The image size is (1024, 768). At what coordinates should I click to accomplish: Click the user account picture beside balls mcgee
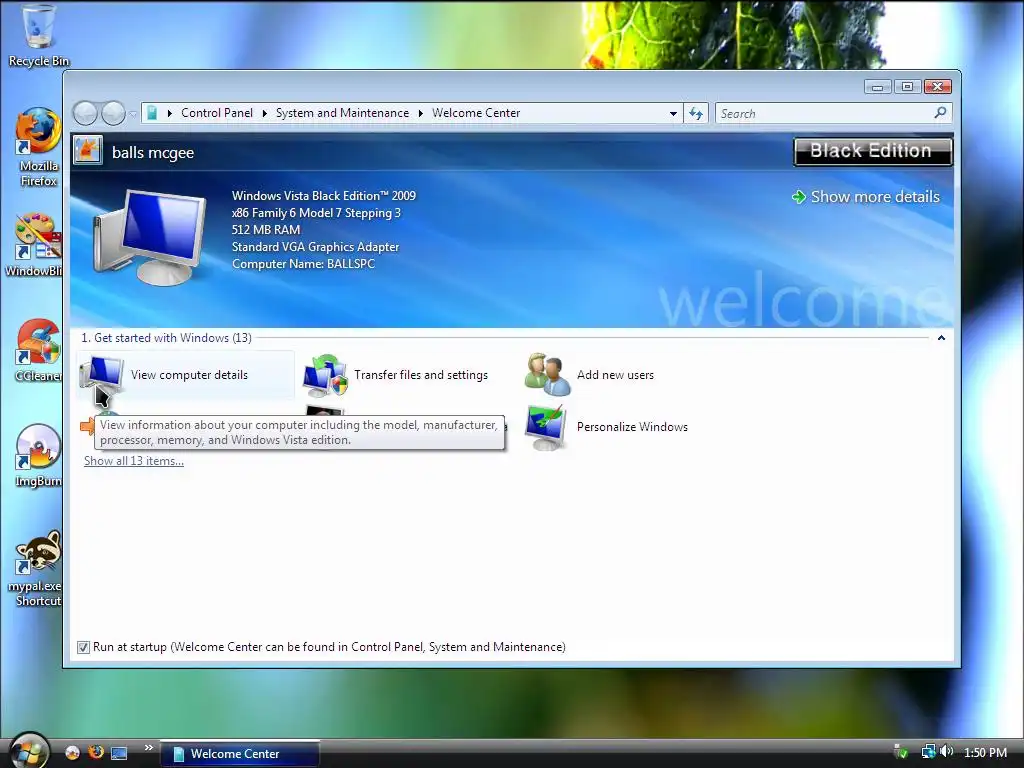pyautogui.click(x=88, y=150)
